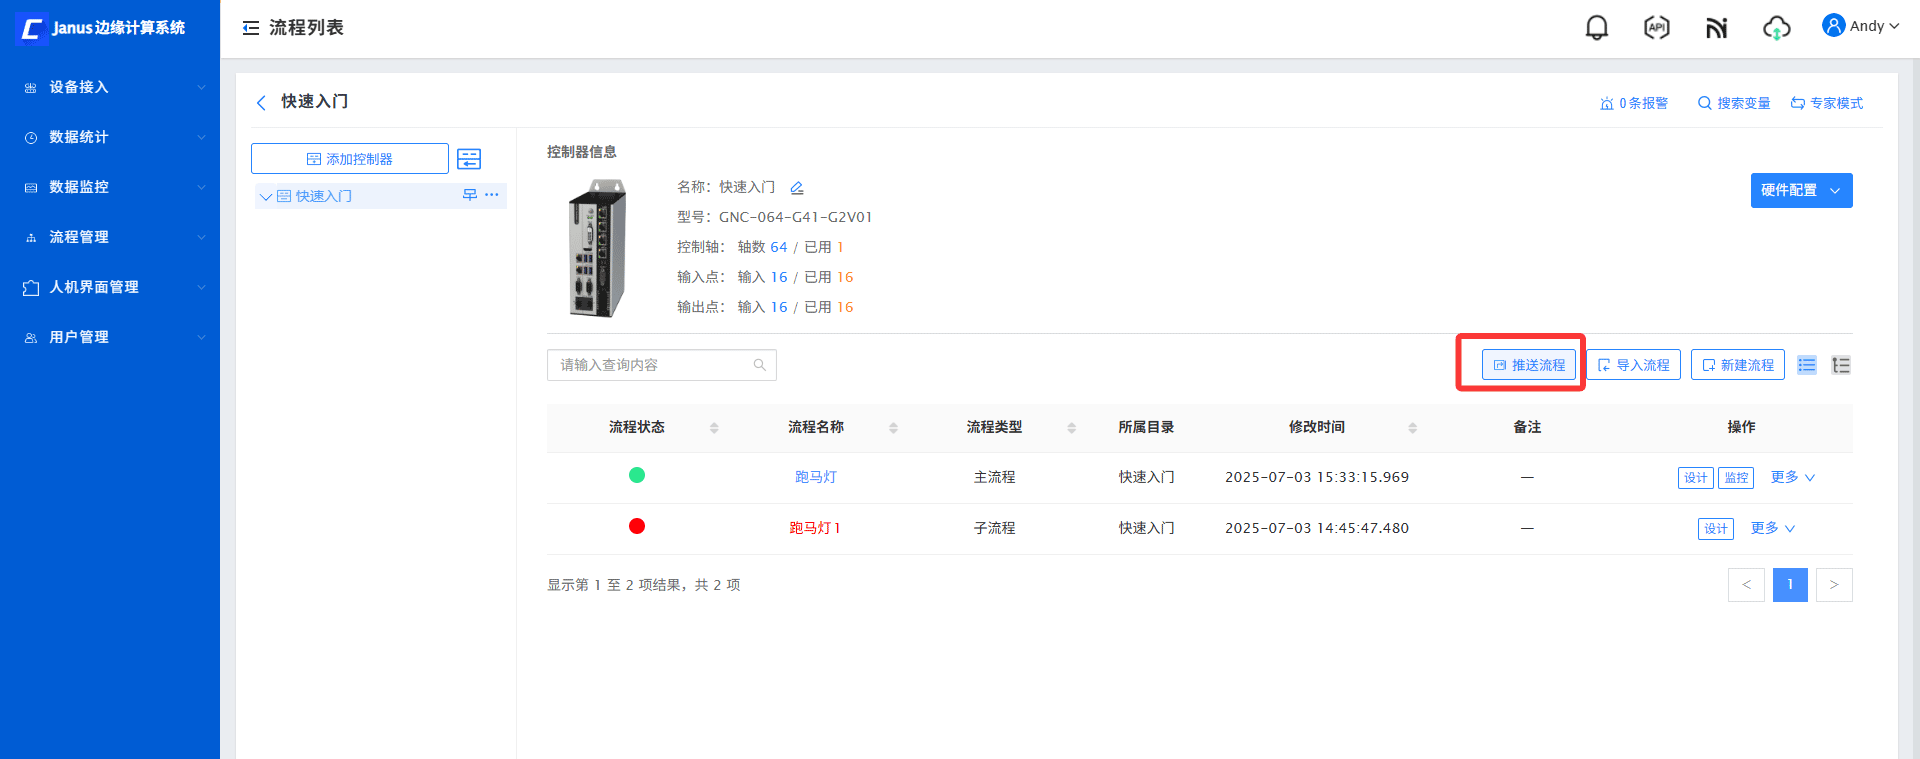Click the process search input field

pos(650,365)
